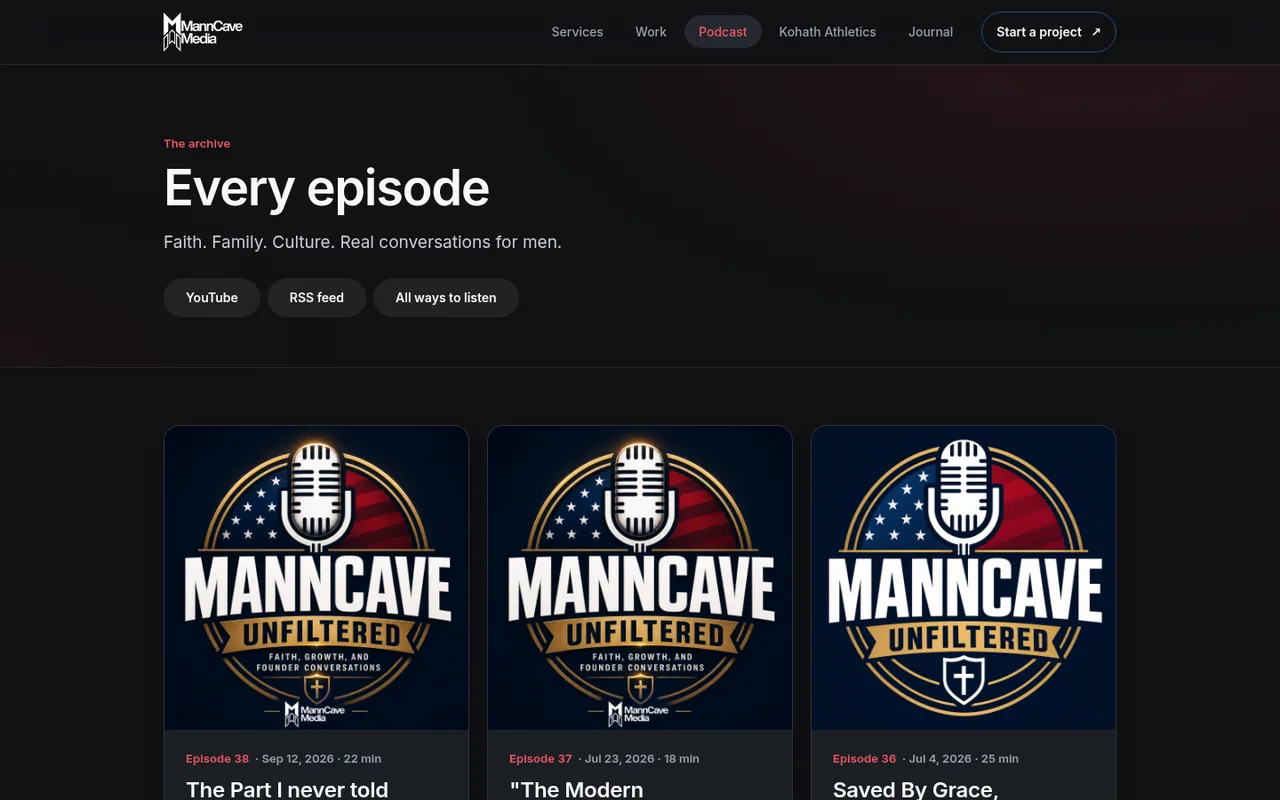Open Kohath Athletics in the navigation
1280x800 pixels.
click(827, 32)
